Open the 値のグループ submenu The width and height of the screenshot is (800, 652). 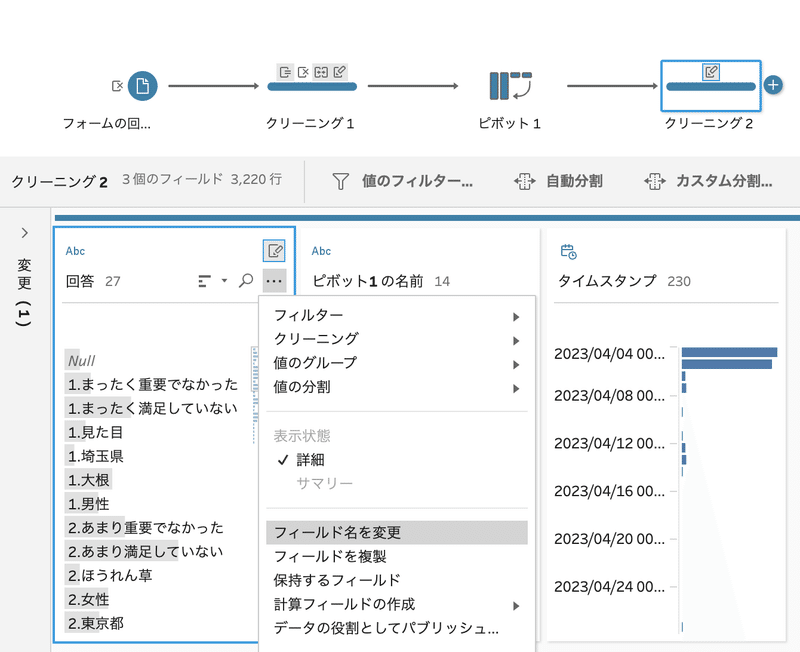[x=397, y=363]
